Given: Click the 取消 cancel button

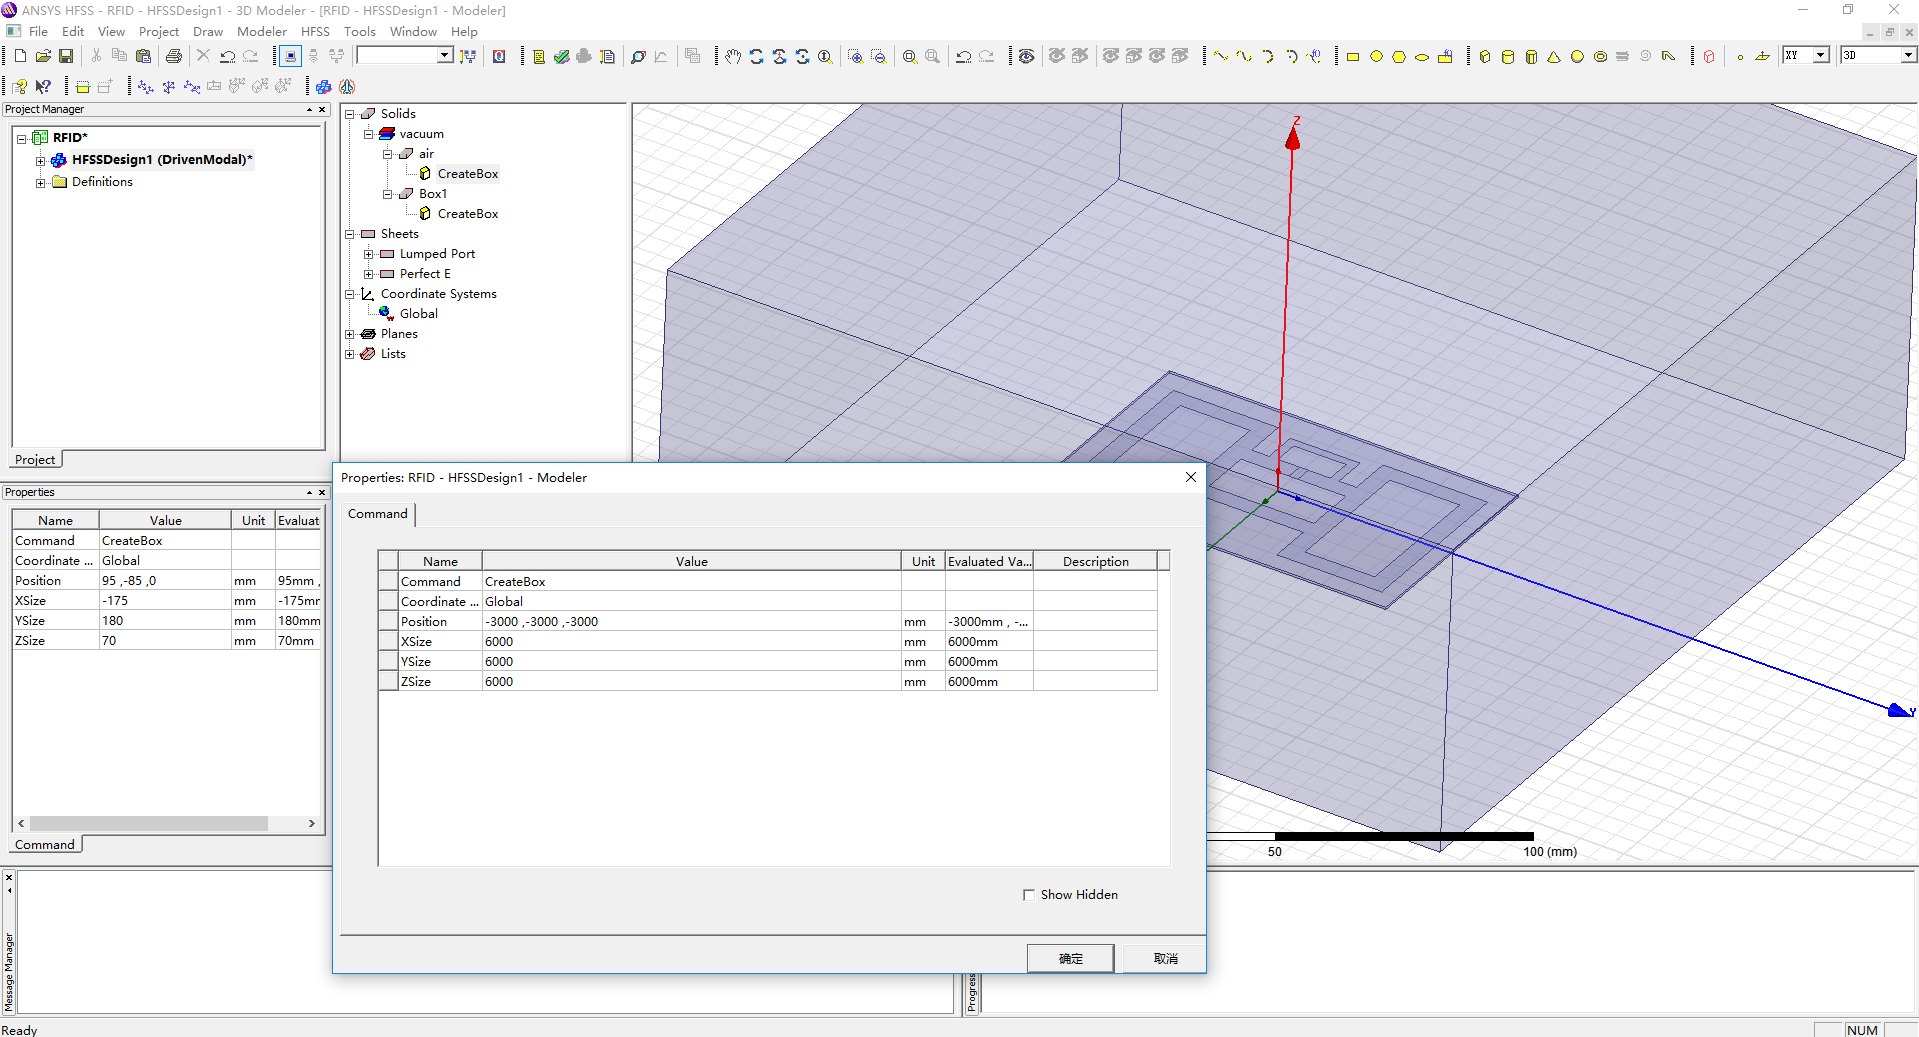Looking at the screenshot, I should [1165, 958].
